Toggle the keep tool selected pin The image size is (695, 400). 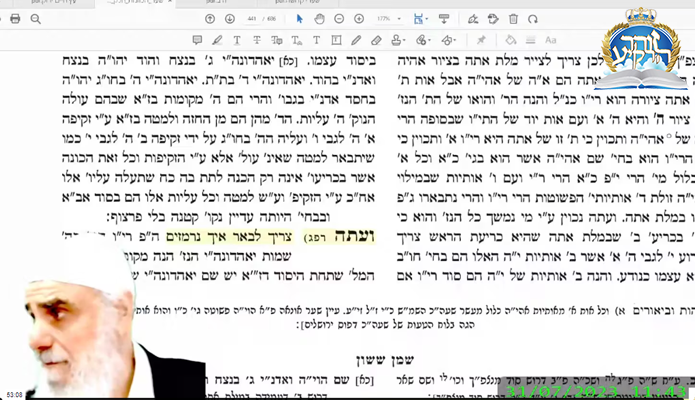(x=481, y=40)
